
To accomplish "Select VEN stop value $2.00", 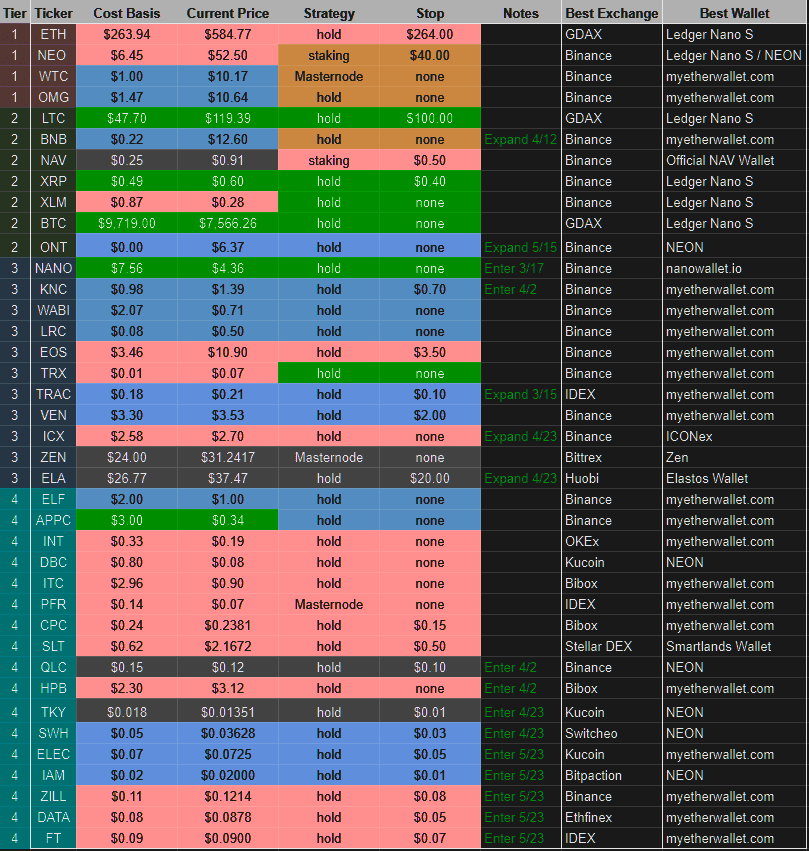I will (x=430, y=415).
